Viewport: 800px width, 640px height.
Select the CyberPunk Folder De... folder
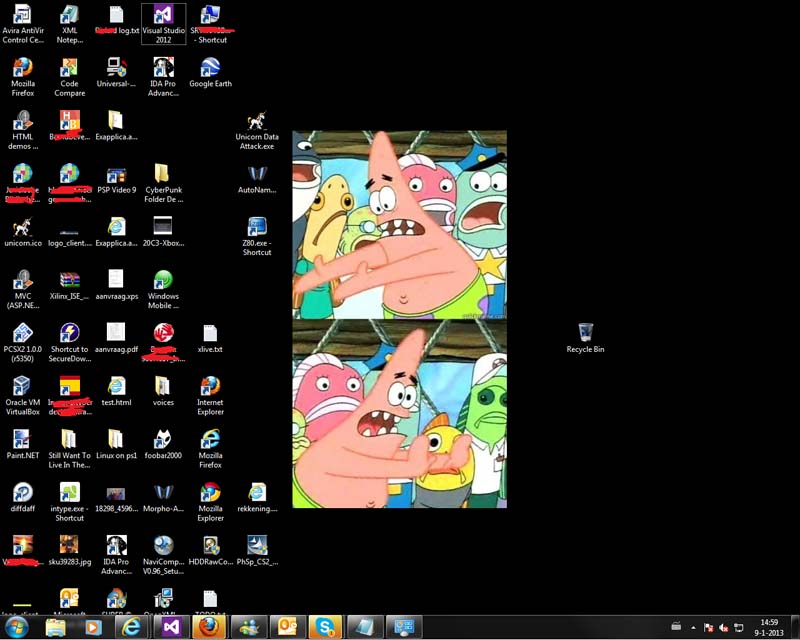pyautogui.click(x=164, y=183)
